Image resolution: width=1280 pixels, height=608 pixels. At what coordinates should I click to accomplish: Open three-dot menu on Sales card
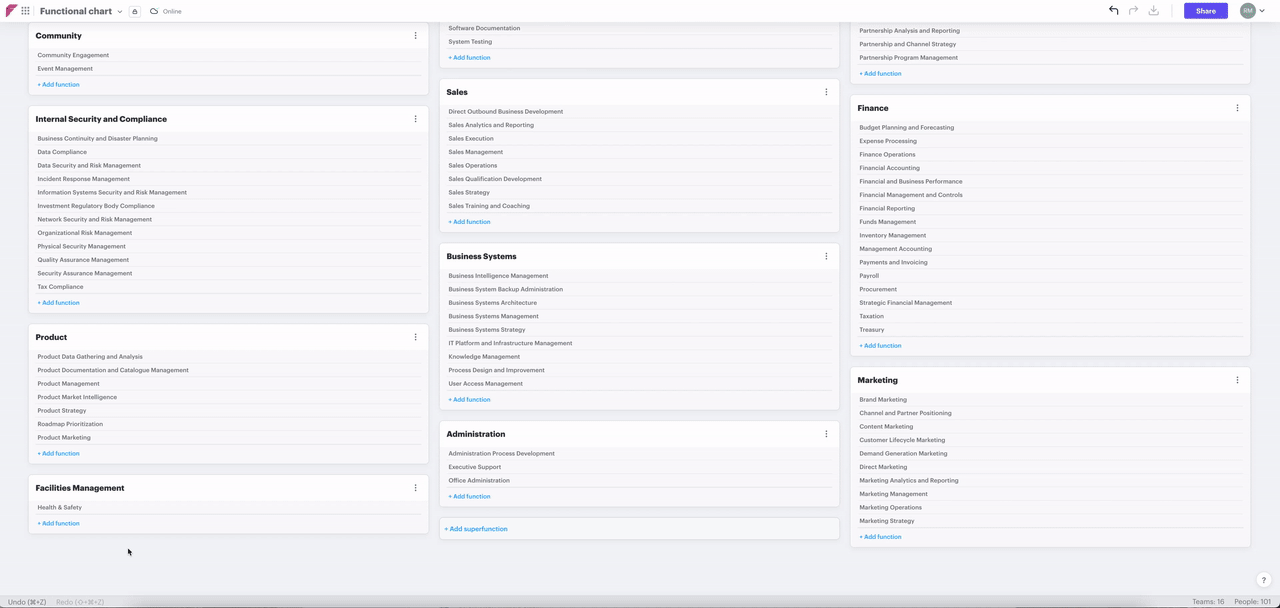coord(826,92)
